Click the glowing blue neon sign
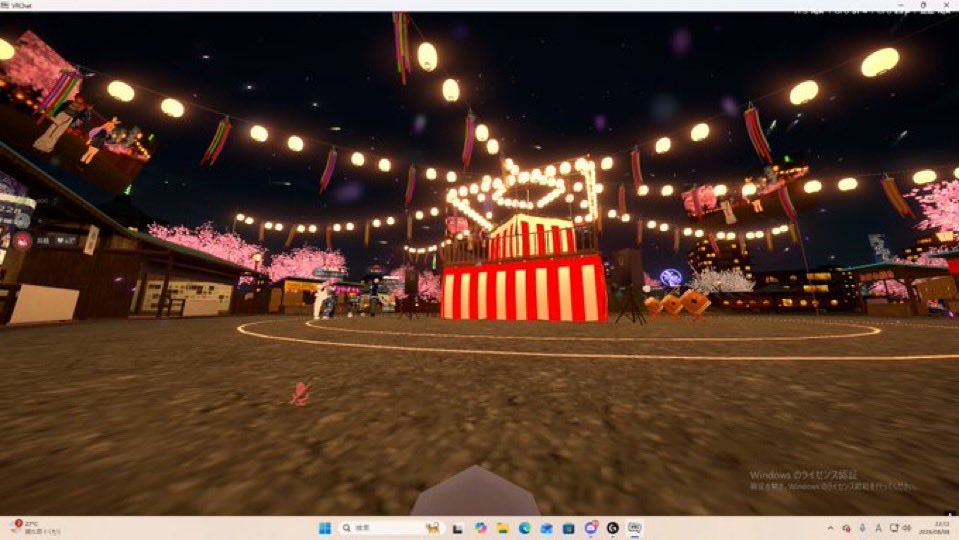The width and height of the screenshot is (959, 540). [x=670, y=278]
